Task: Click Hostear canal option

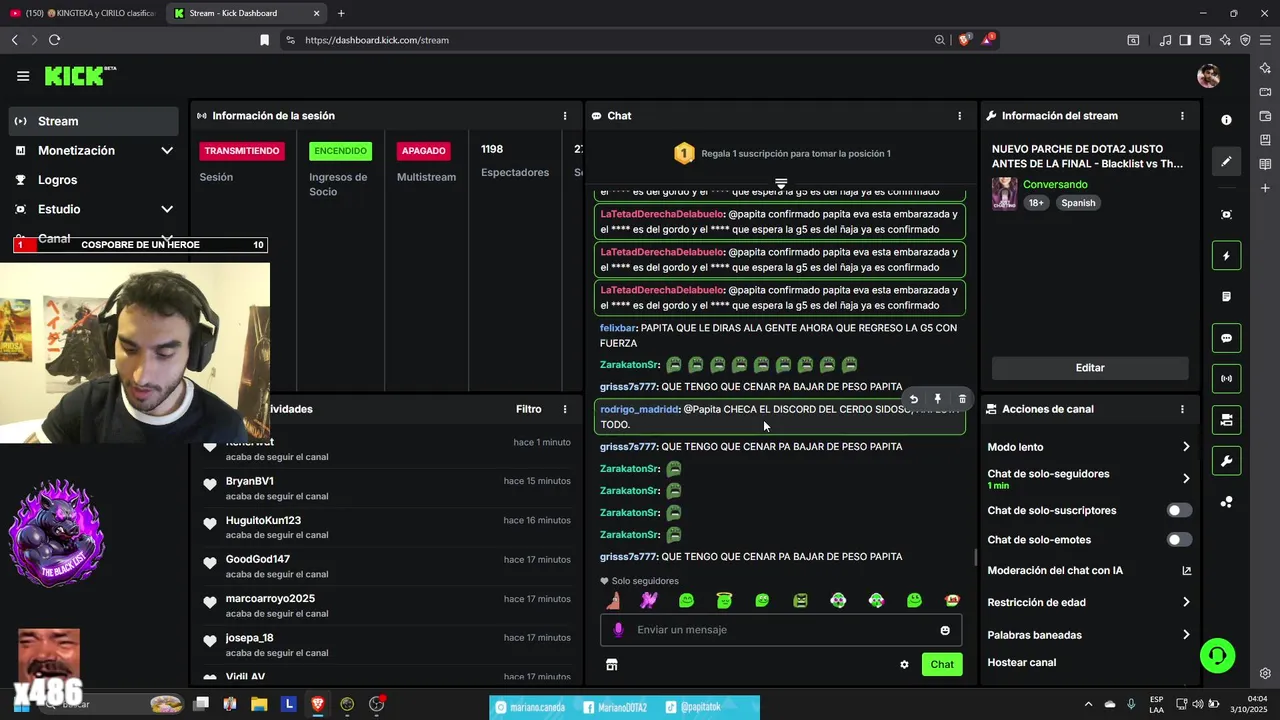Action: (1021, 663)
